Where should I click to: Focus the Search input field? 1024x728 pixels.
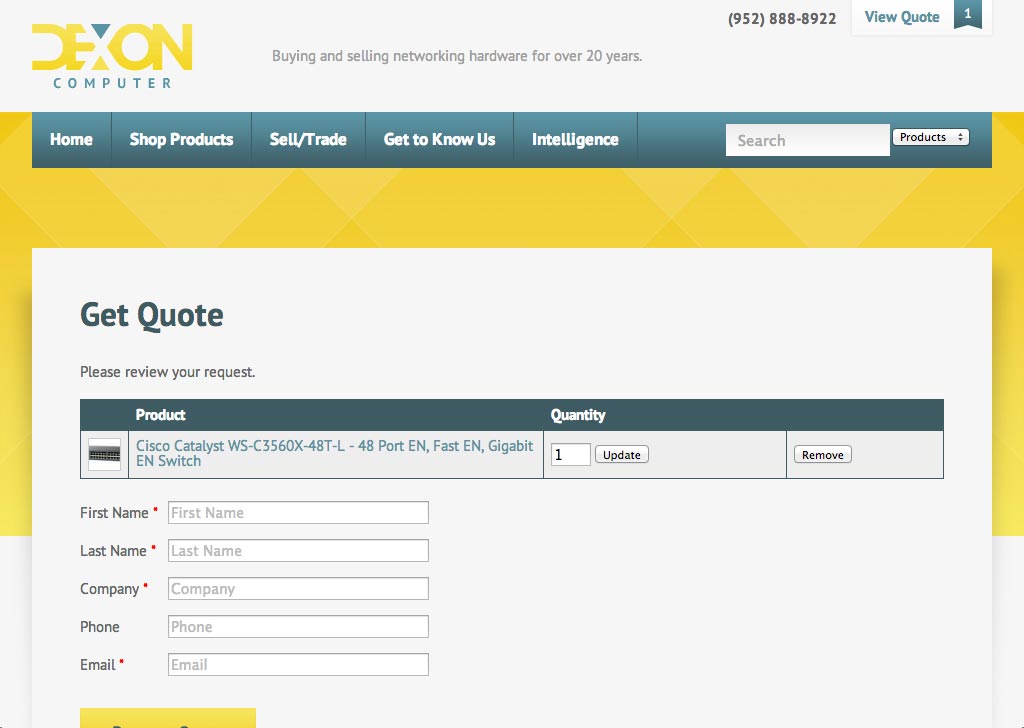pyautogui.click(x=808, y=140)
